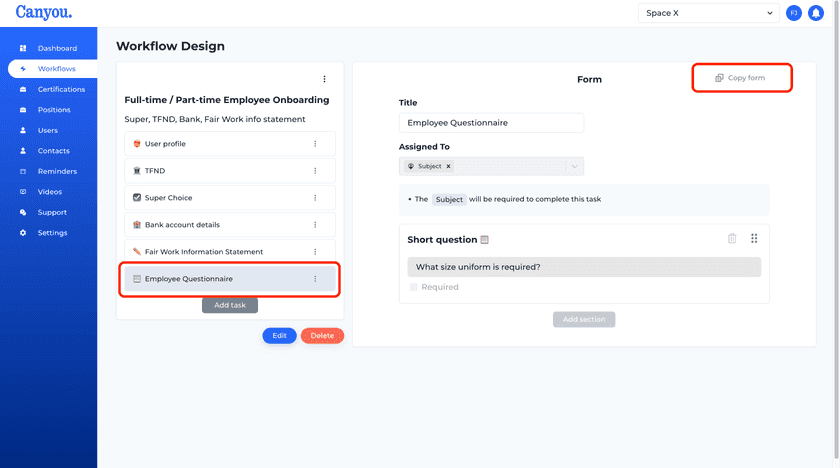The height and width of the screenshot is (468, 840).
Task: Remove the Subject tag with its x
Action: tap(448, 166)
